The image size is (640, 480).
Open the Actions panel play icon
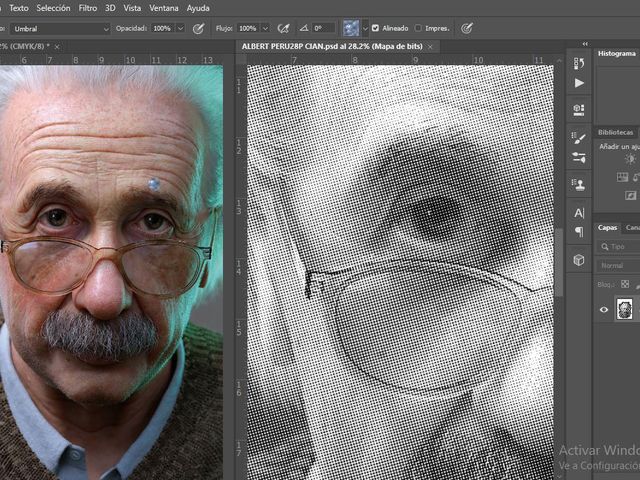[579, 83]
